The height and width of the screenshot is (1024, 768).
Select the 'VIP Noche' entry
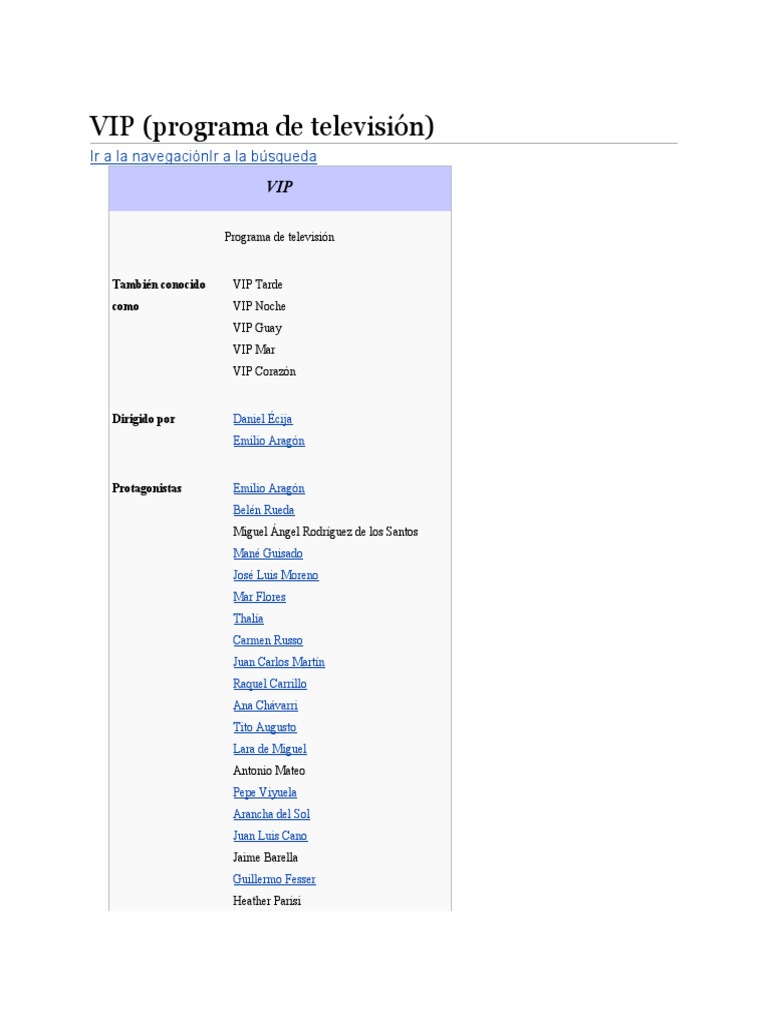[259, 306]
